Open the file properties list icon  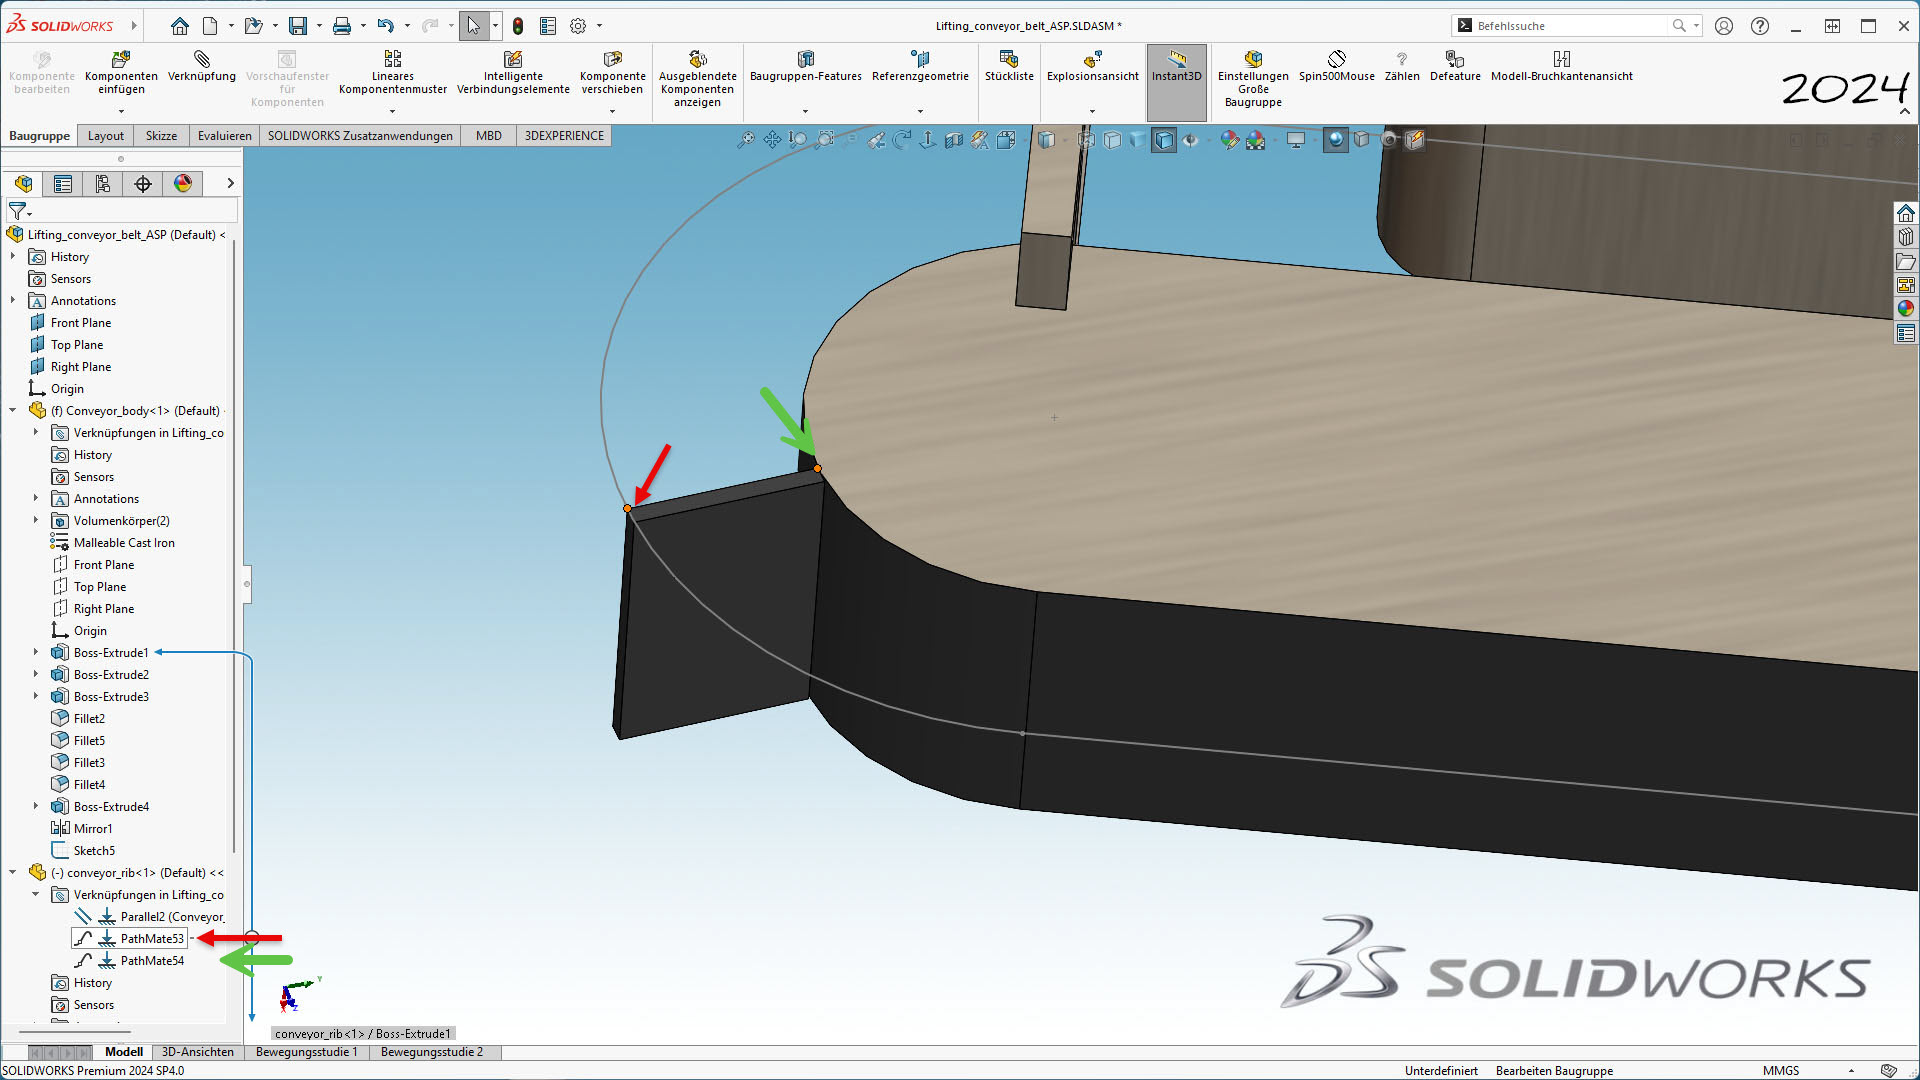(x=548, y=26)
